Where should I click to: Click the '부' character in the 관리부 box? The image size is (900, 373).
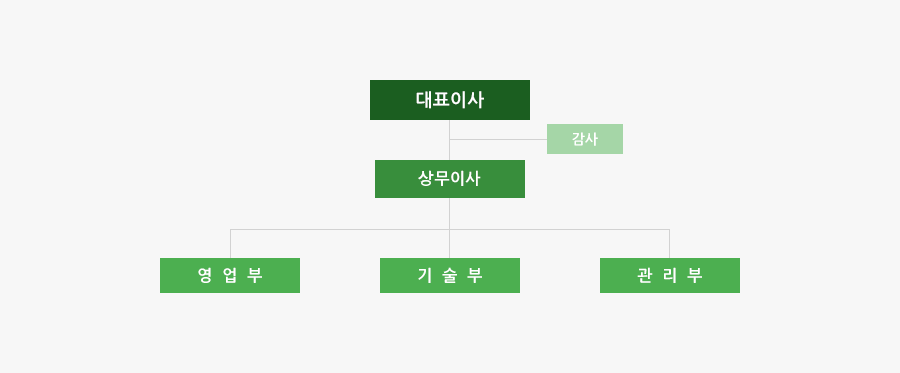(695, 275)
